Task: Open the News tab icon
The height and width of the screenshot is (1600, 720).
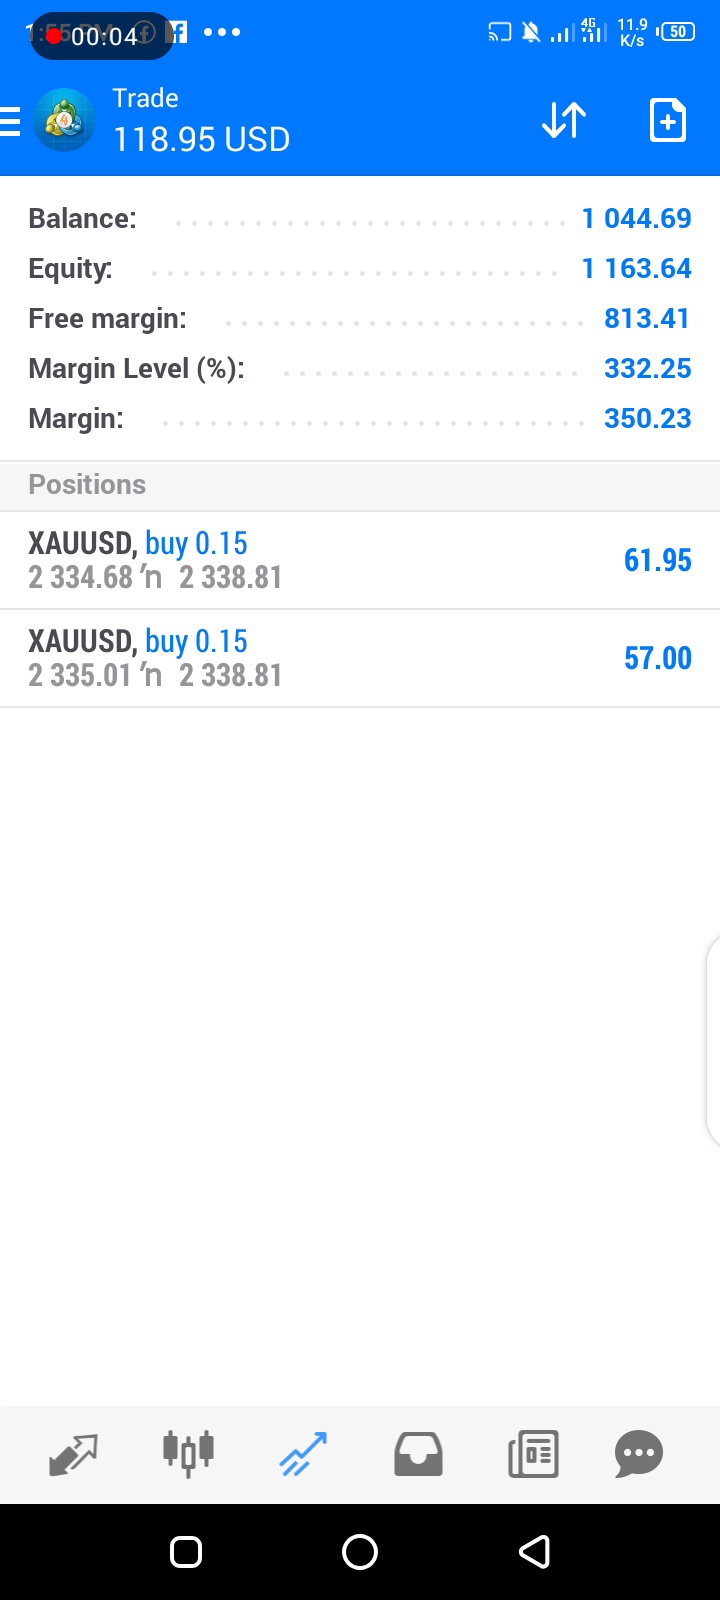Action: (x=533, y=1454)
